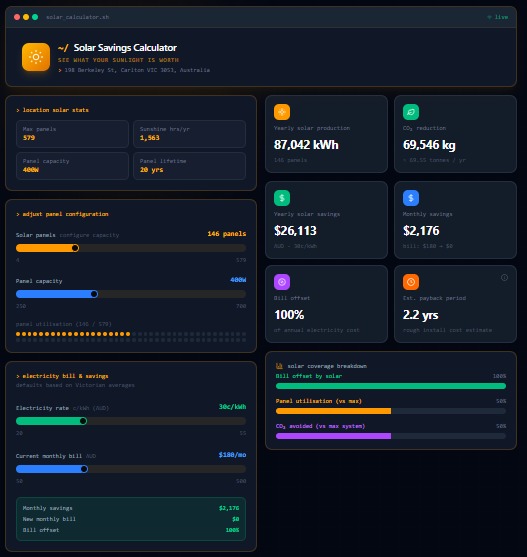The width and height of the screenshot is (527, 557).
Task: Click the 69,546 kg value
Action: point(429,145)
